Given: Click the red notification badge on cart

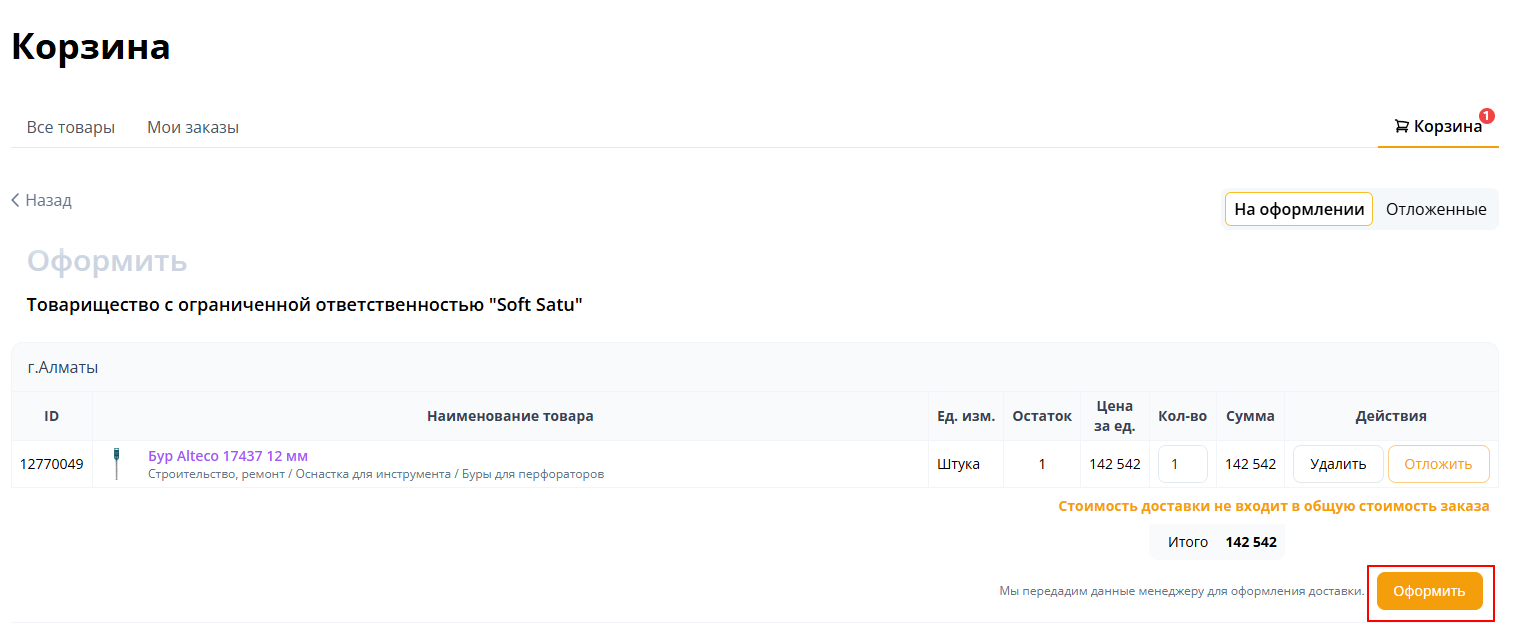Looking at the screenshot, I should pos(1487,116).
